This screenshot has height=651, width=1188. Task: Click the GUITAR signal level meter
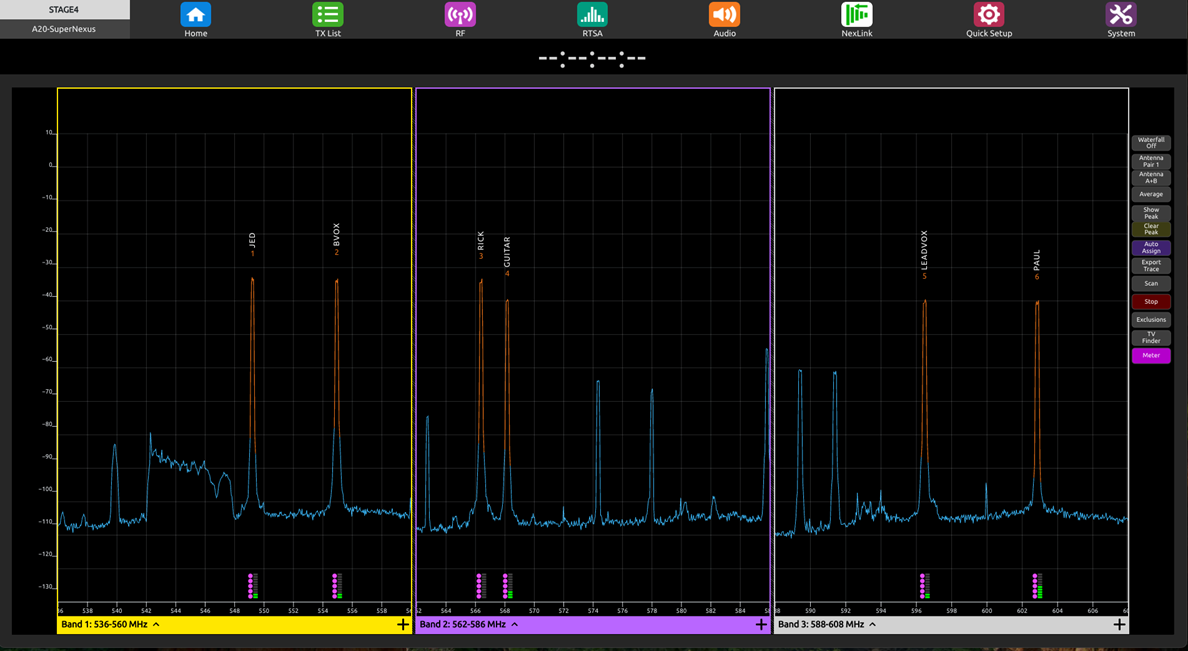[x=508, y=586]
